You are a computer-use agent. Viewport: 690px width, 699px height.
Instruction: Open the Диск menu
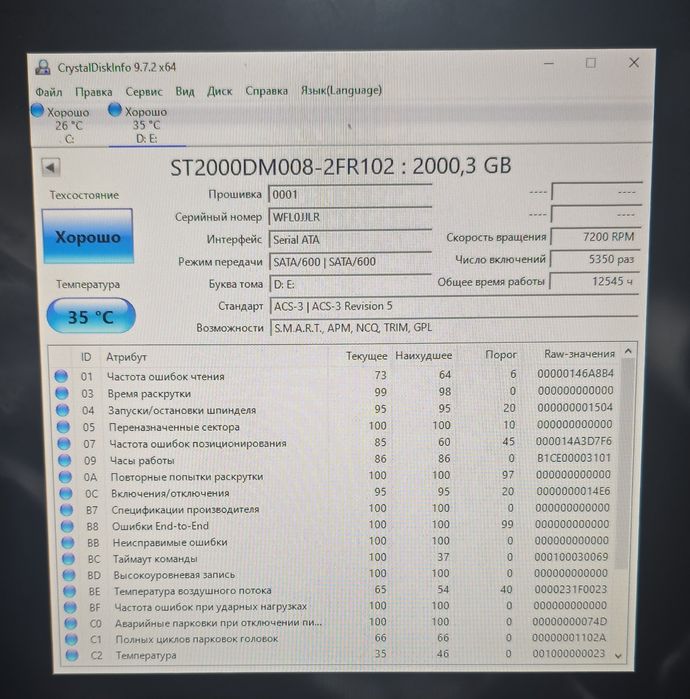point(219,91)
